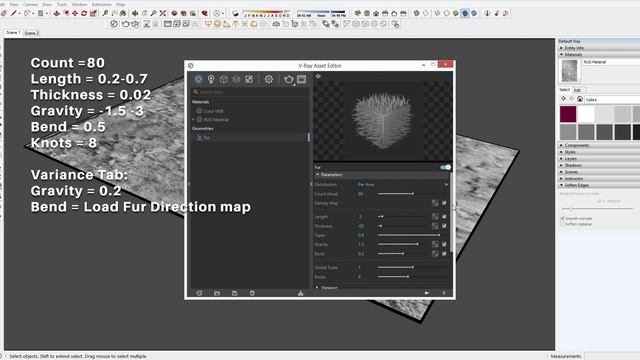Image resolution: width=640 pixels, height=360 pixels.
Task: Toggle Length map checkbox
Action: pos(444,216)
